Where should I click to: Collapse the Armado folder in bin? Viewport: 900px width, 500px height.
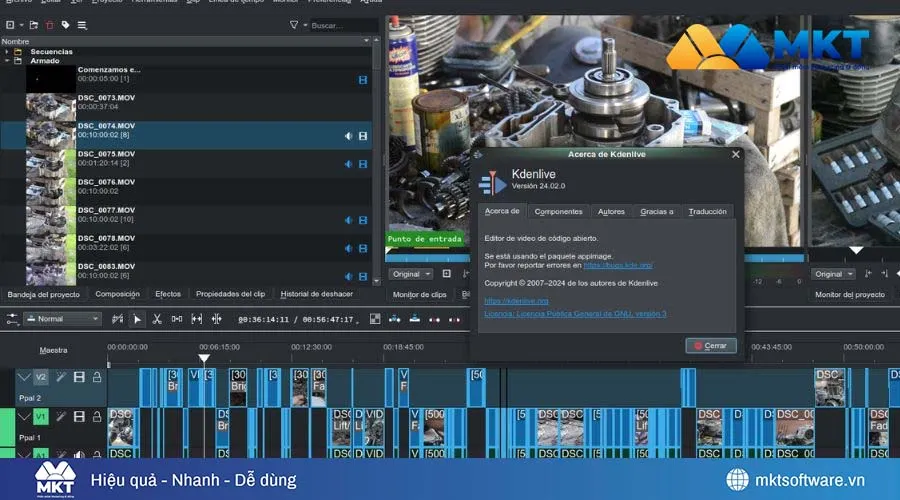(x=8, y=60)
